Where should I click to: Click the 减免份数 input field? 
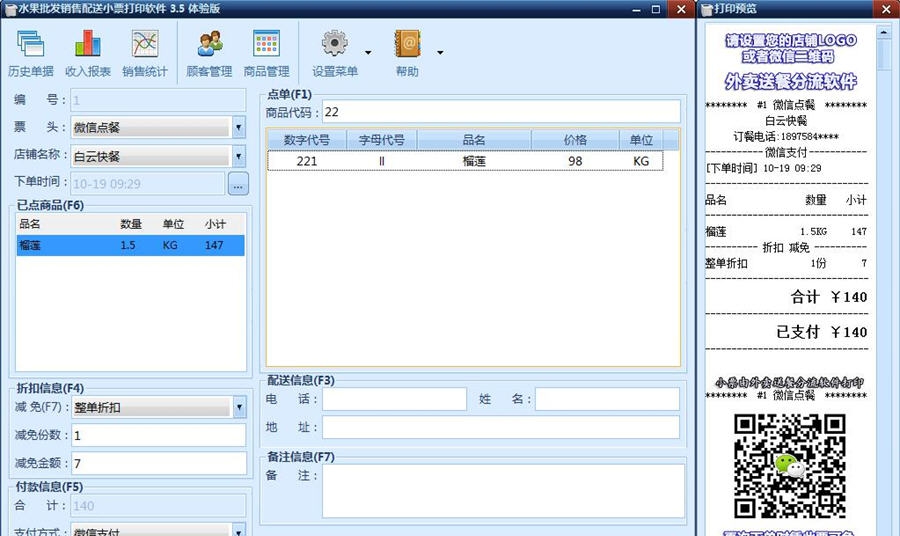159,435
